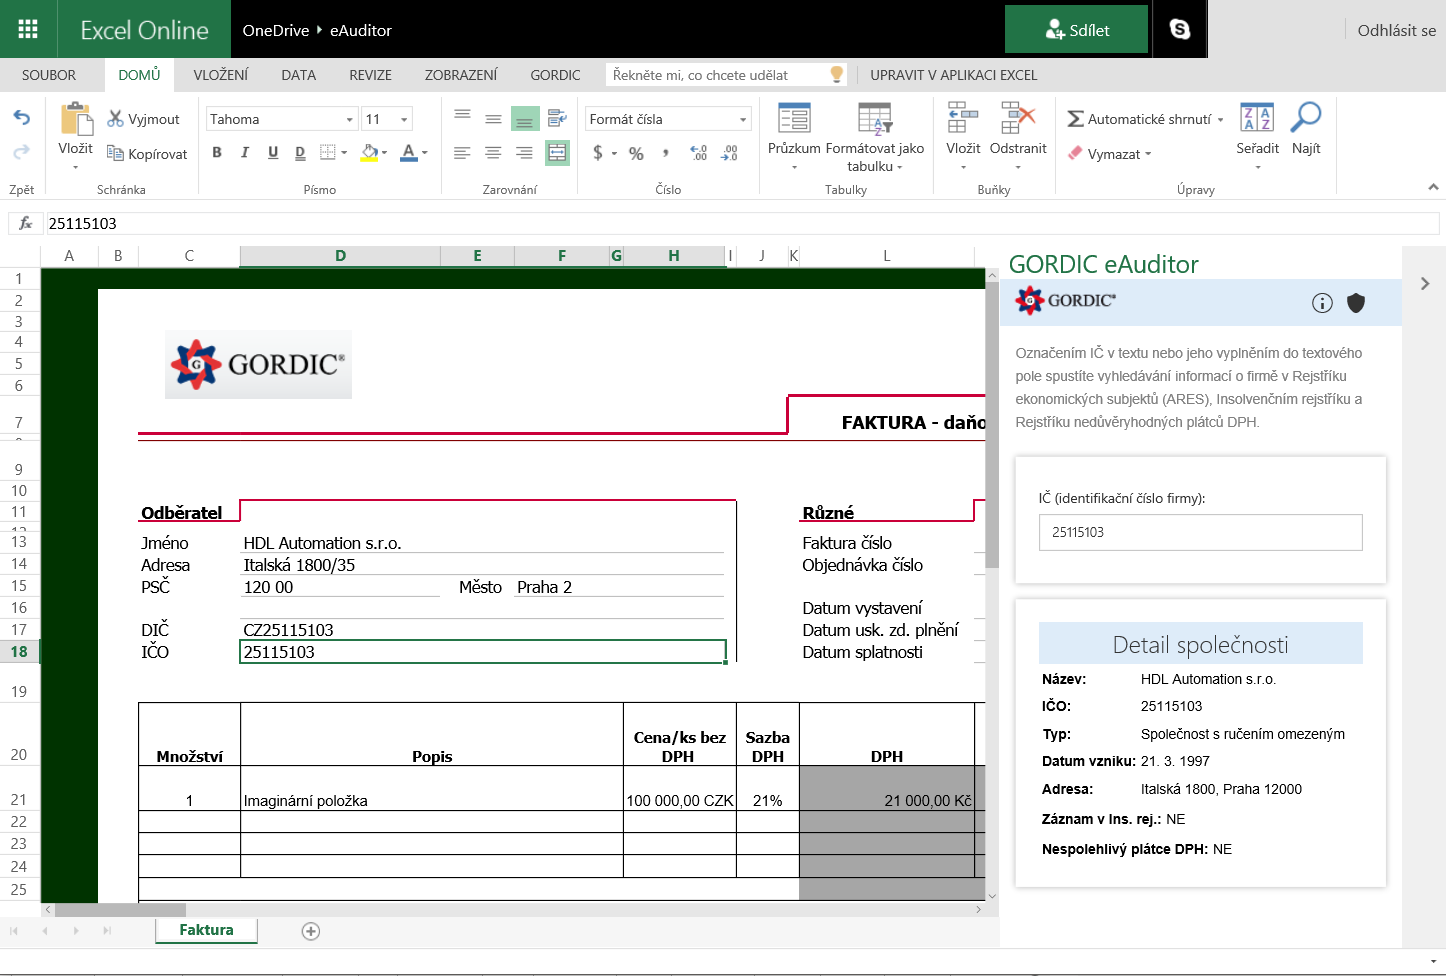1446x976 pixels.
Task: Select the Faktura sheet tab
Action: (x=206, y=930)
